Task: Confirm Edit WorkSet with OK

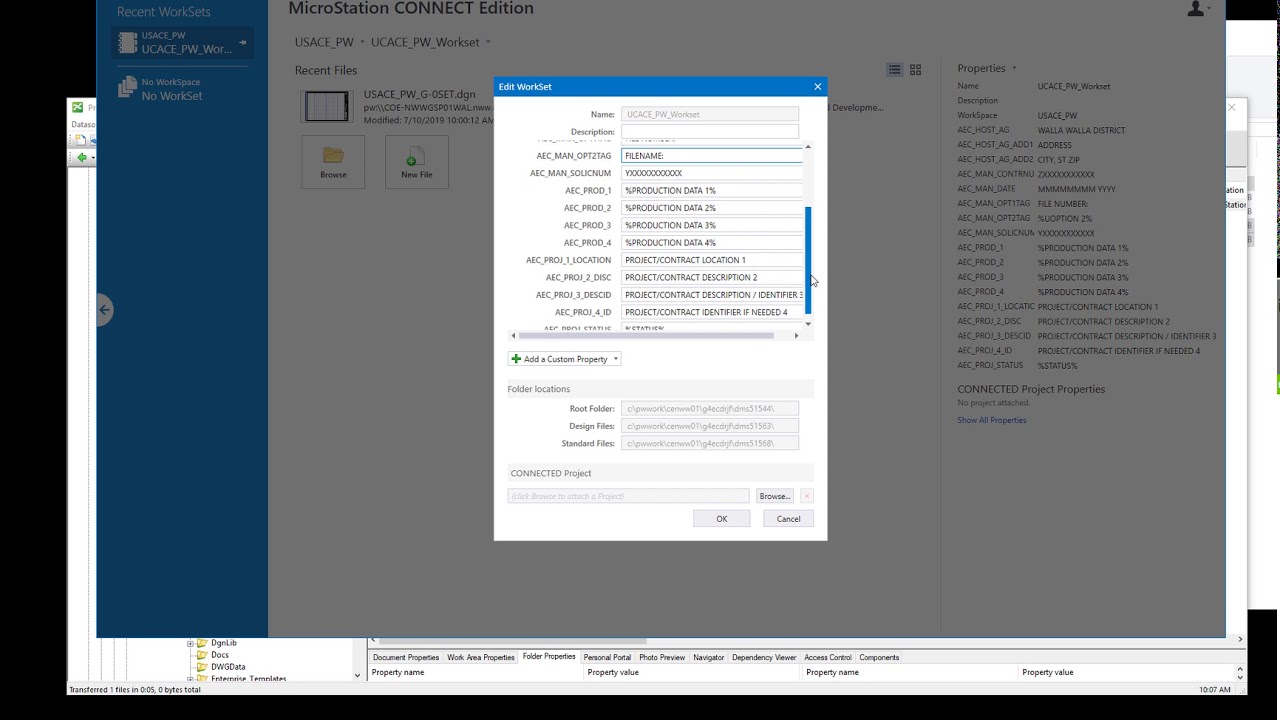Action: pyautogui.click(x=721, y=518)
